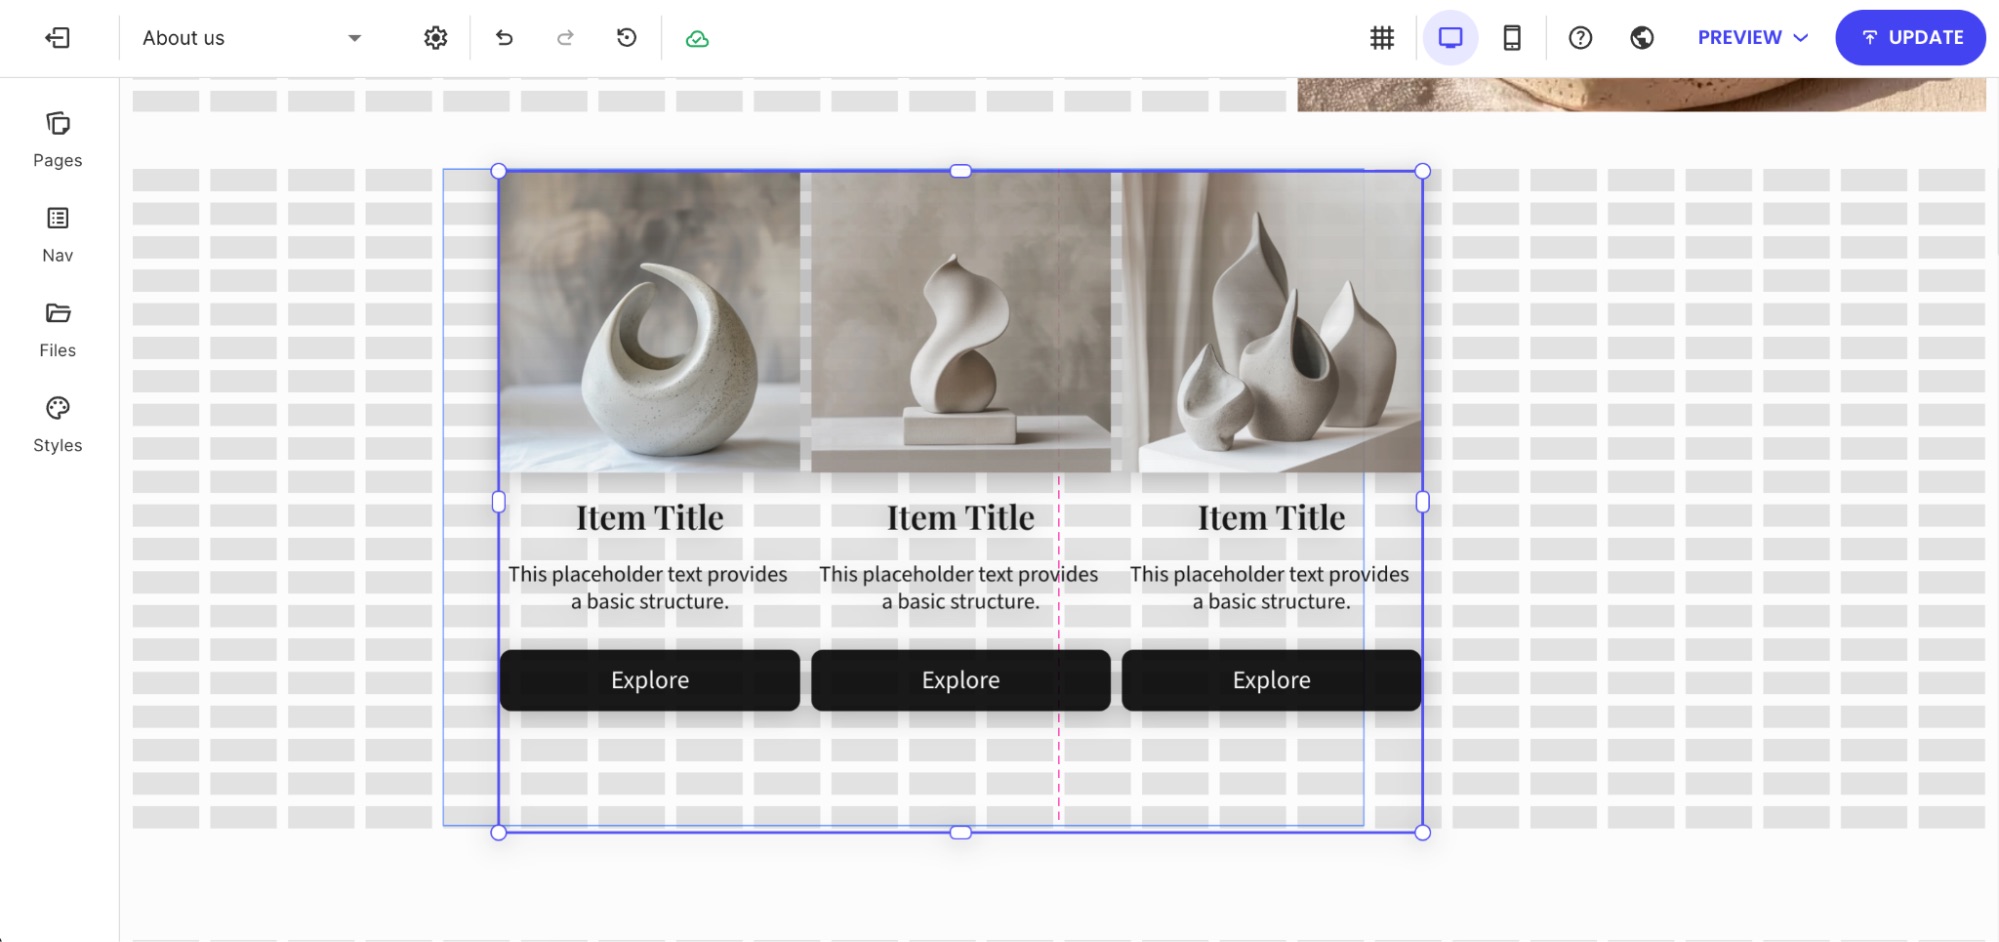Viewport: 1999px width, 942px height.
Task: Click the globe language icon
Action: (1642, 38)
